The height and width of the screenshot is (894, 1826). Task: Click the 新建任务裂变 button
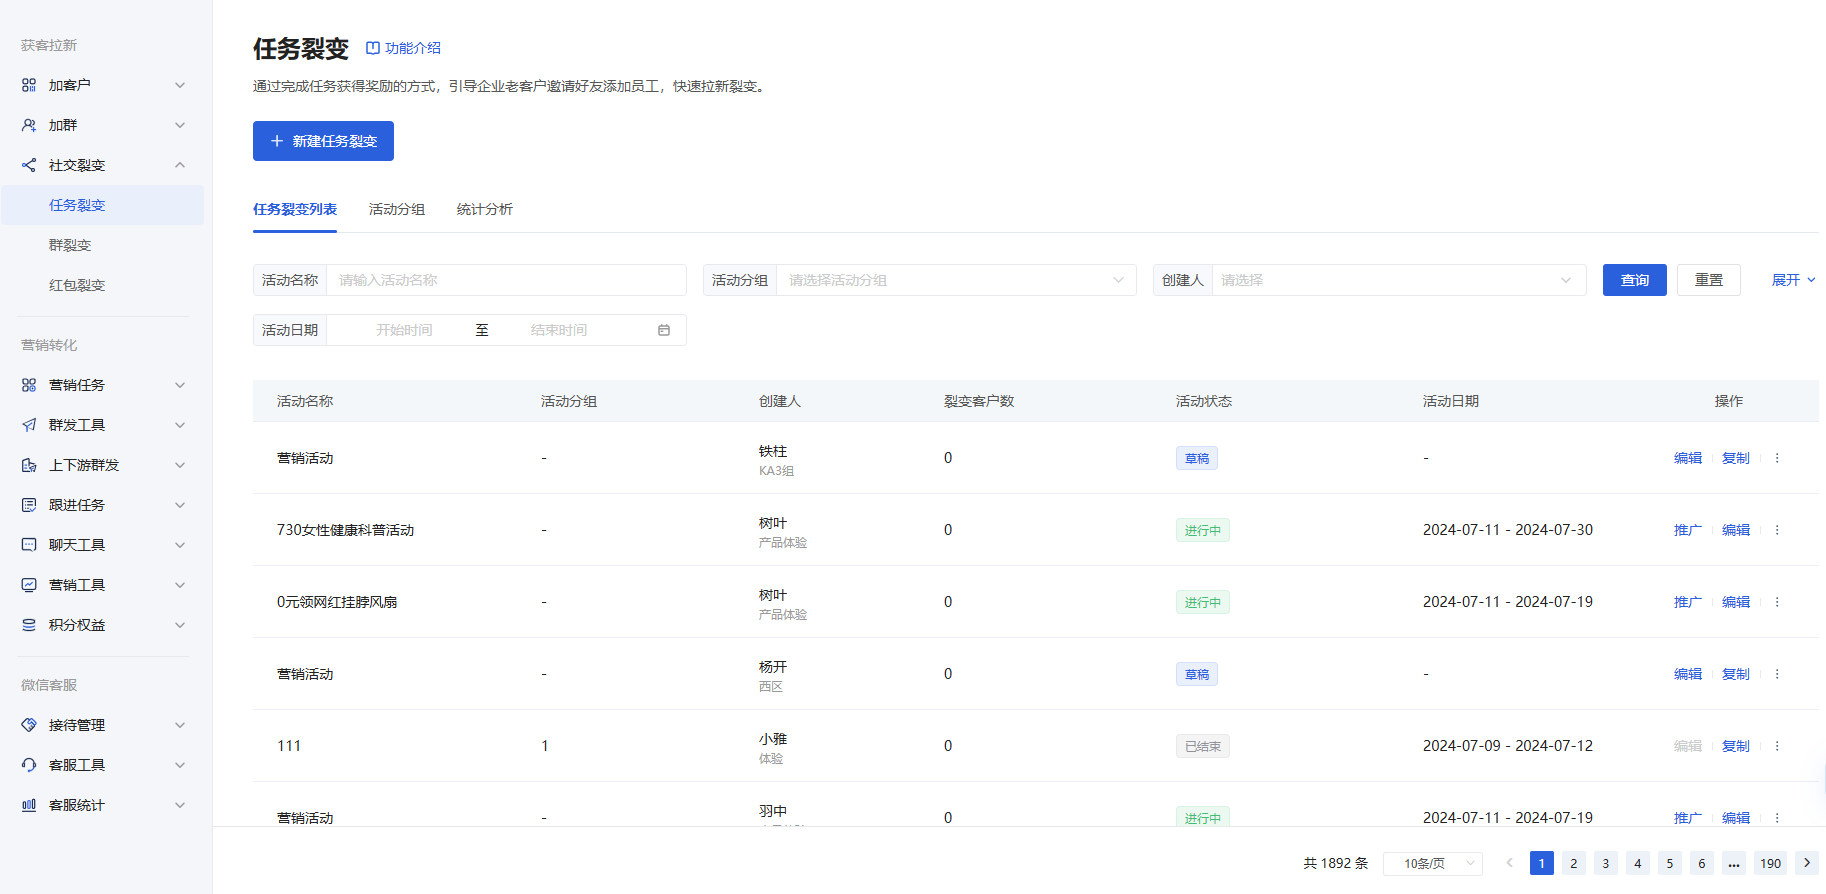pyautogui.click(x=323, y=141)
